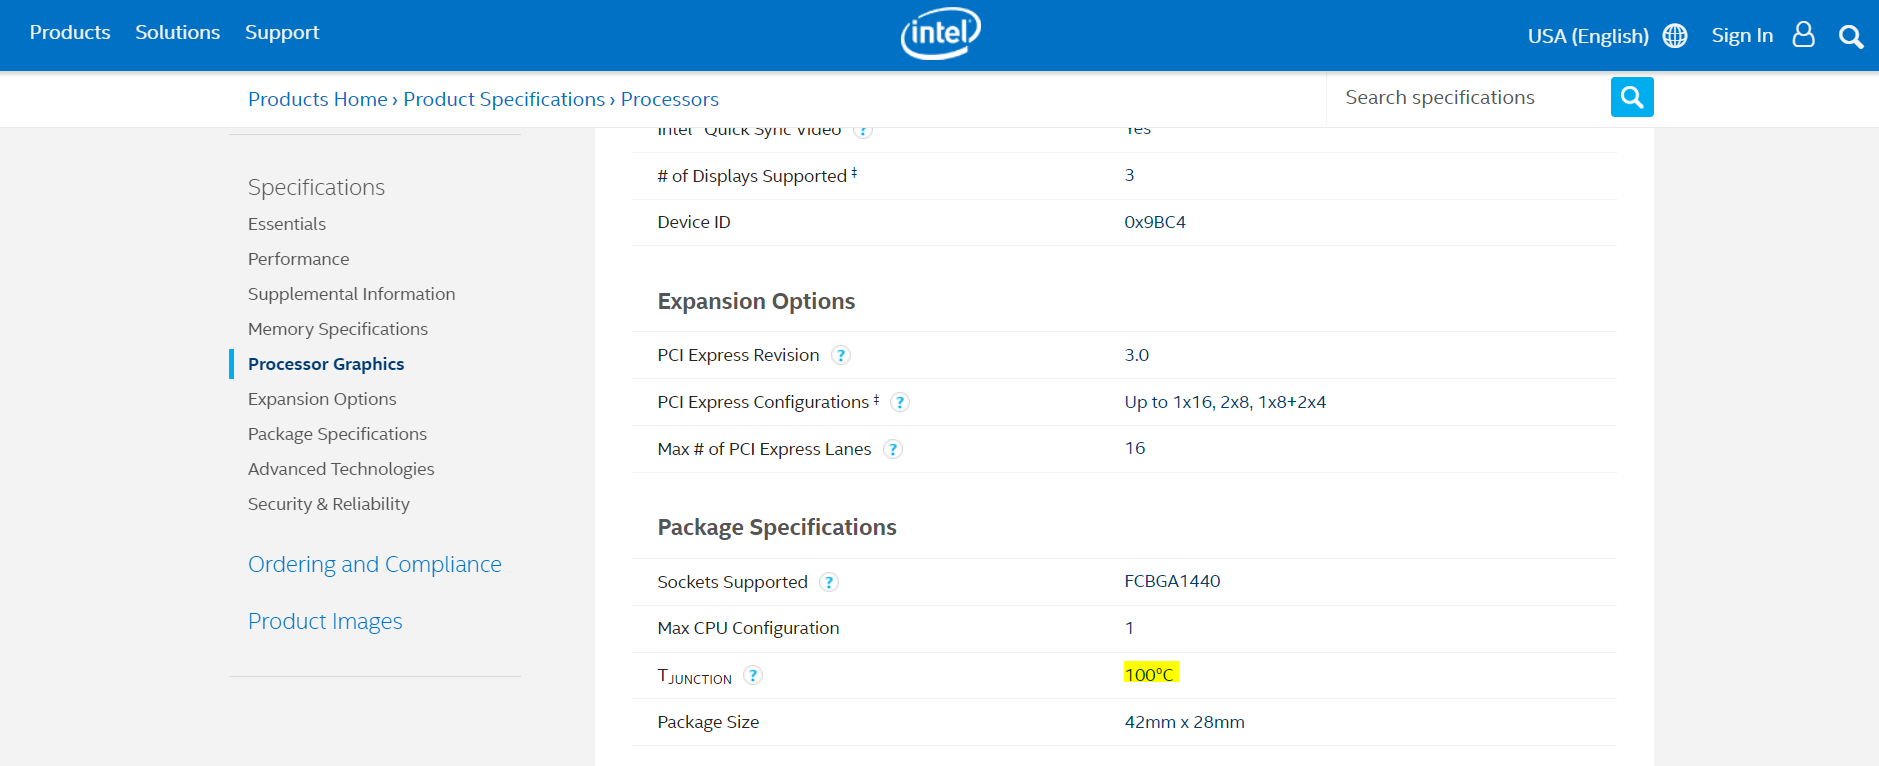This screenshot has height=766, width=1879.
Task: Open the globe language selector icon
Action: 1675,36
